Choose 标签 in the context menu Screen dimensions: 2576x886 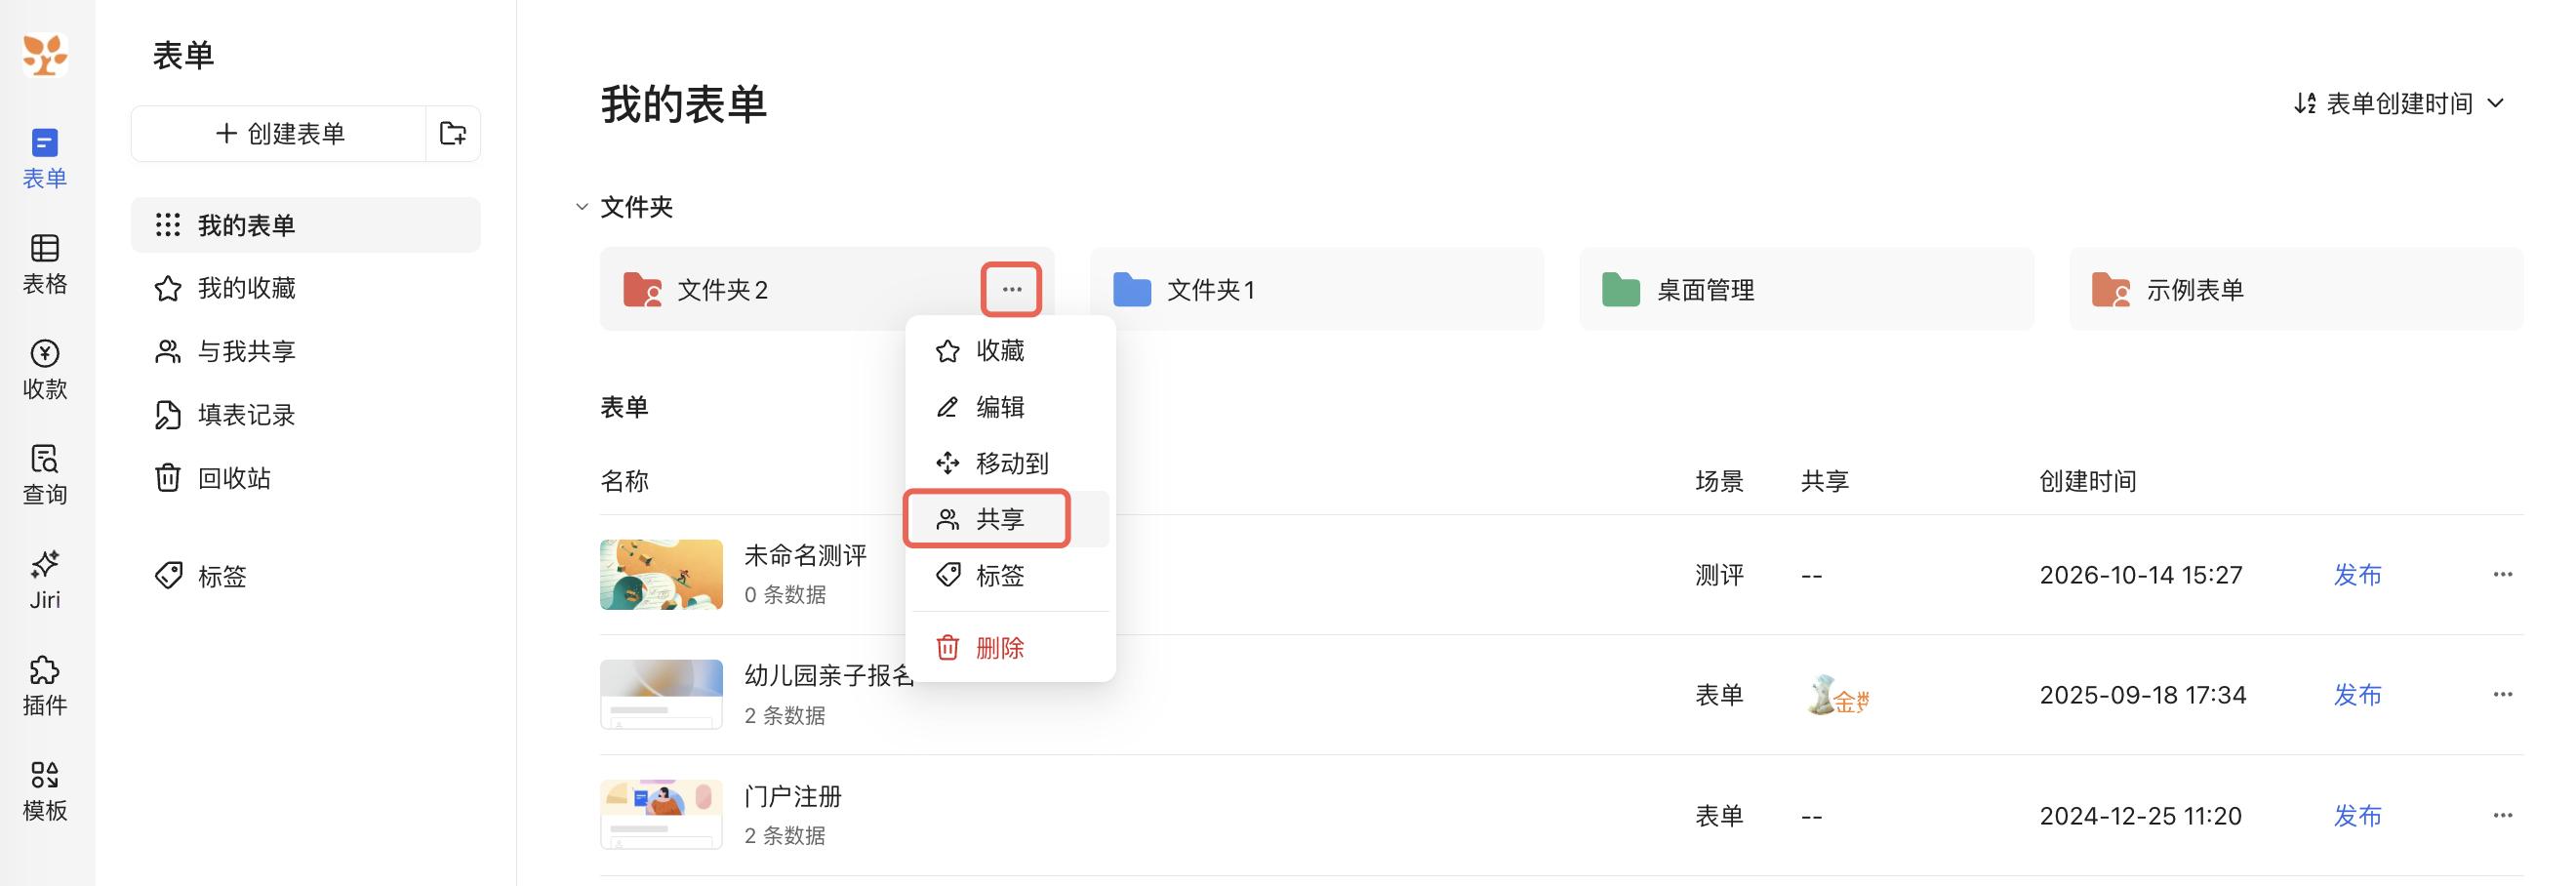click(1010, 575)
